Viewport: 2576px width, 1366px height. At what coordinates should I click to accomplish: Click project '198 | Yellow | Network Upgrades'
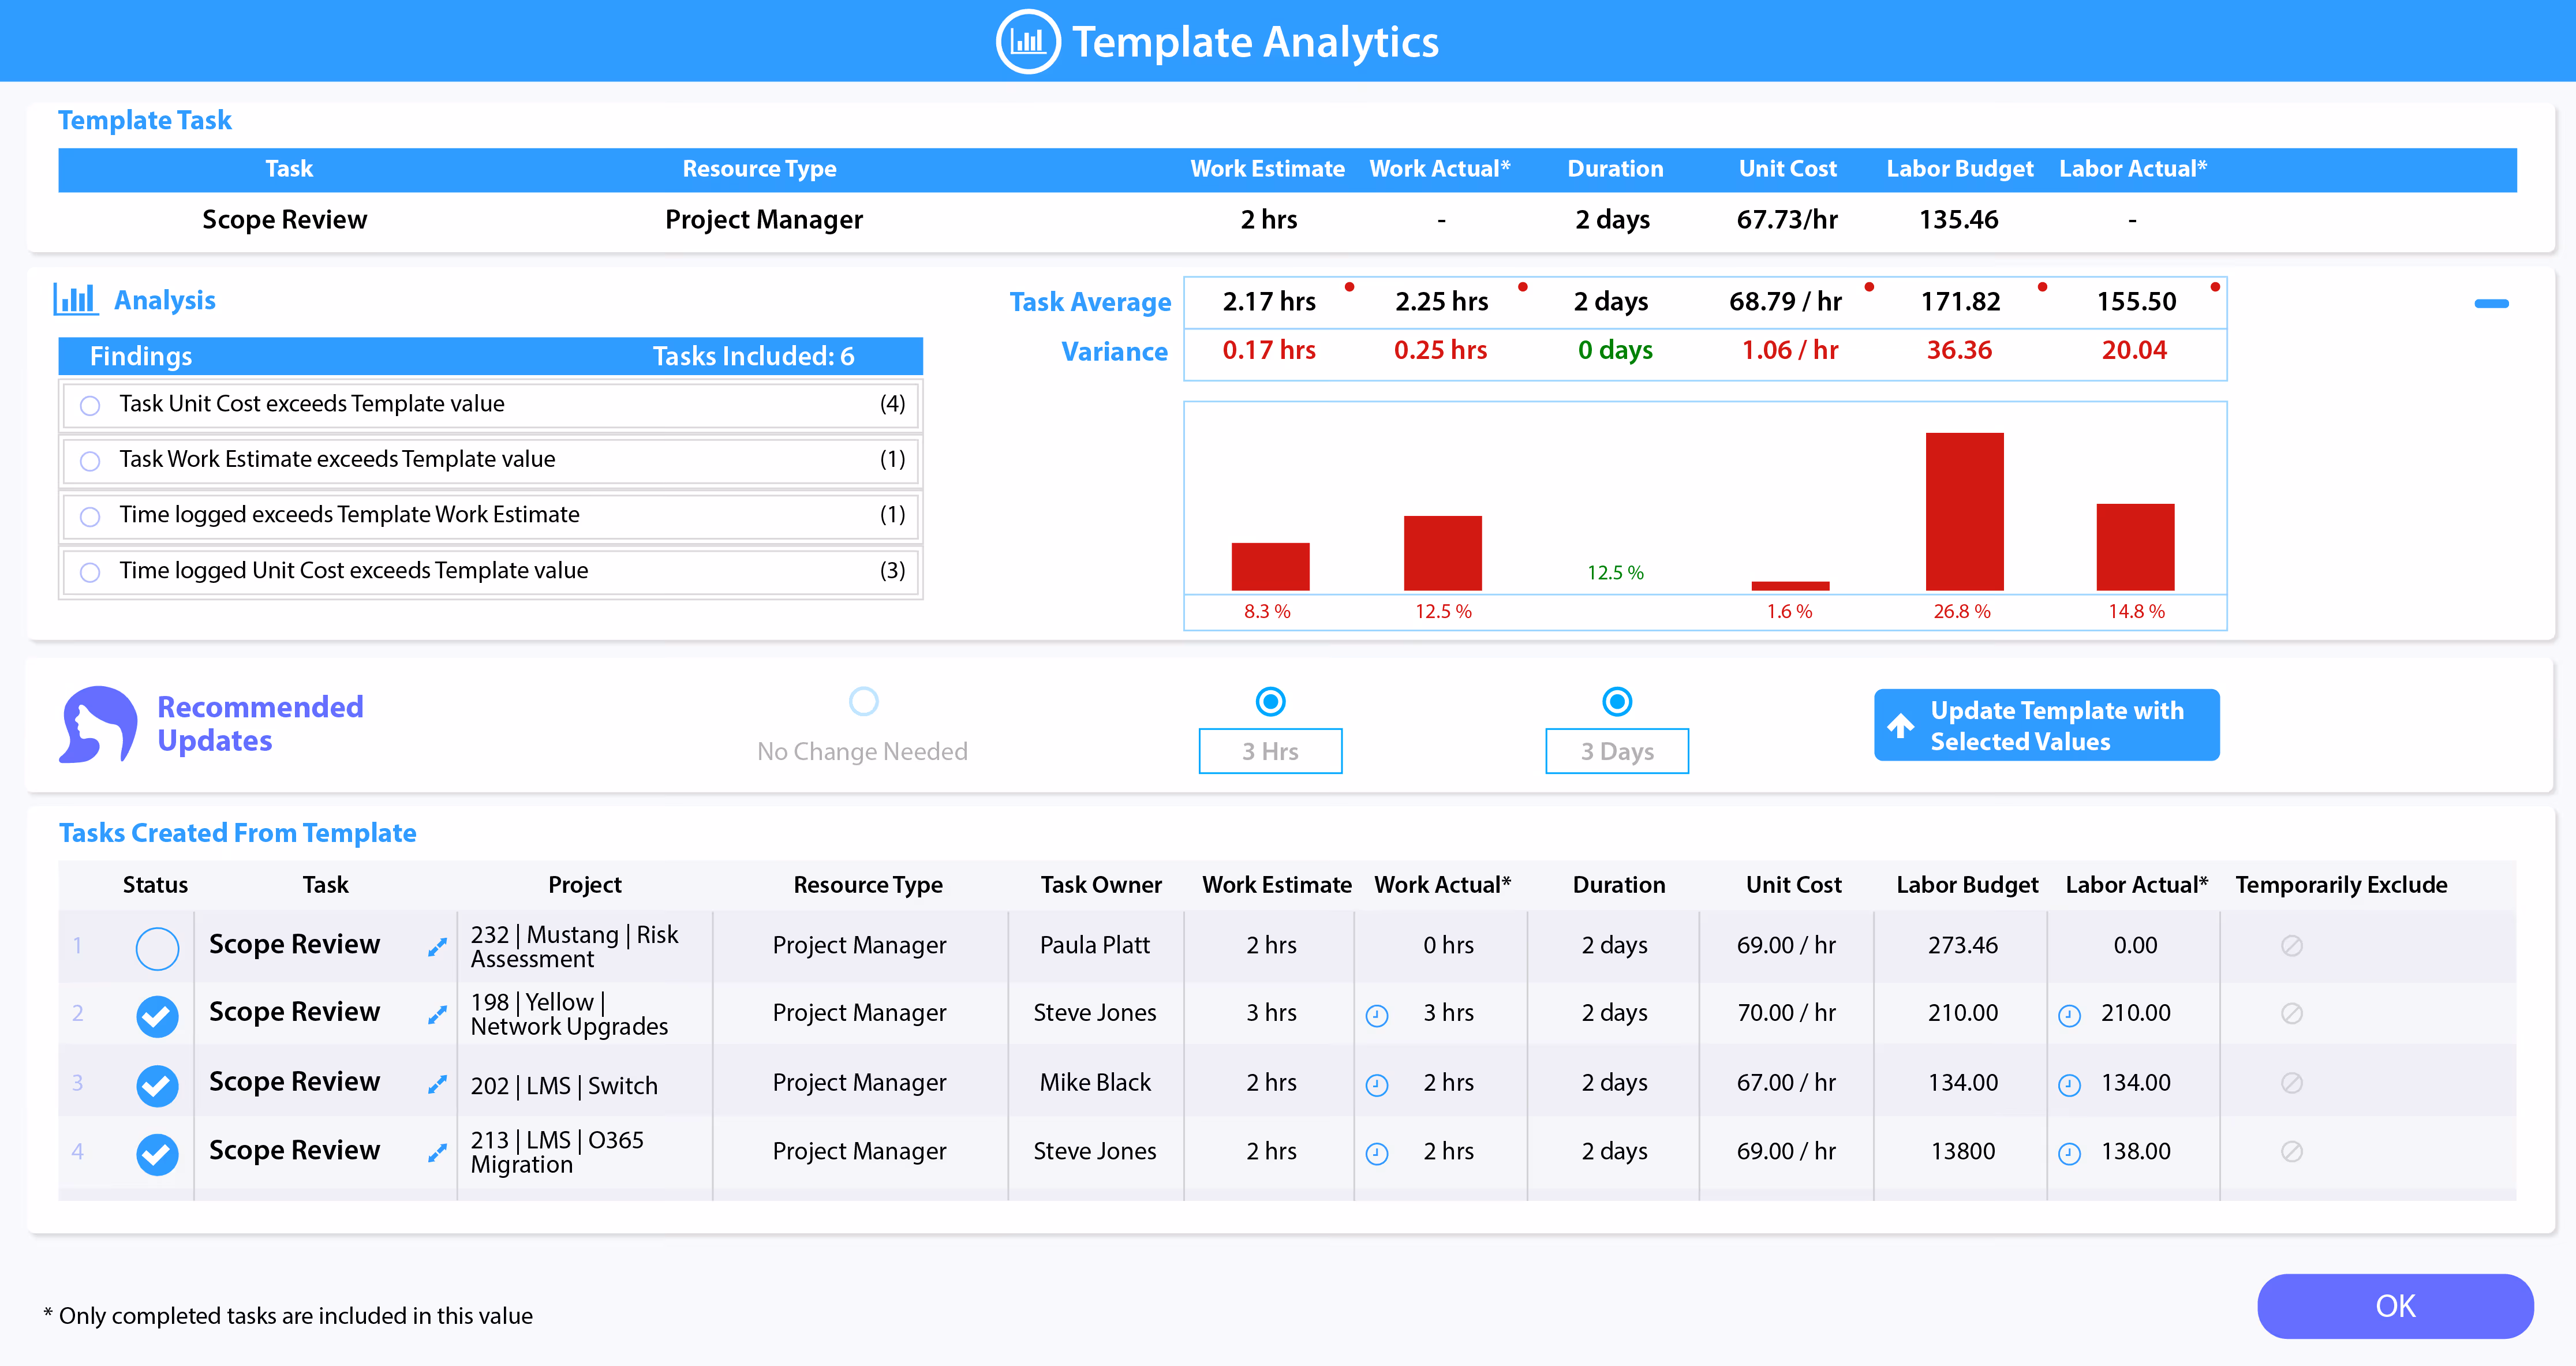569,1014
